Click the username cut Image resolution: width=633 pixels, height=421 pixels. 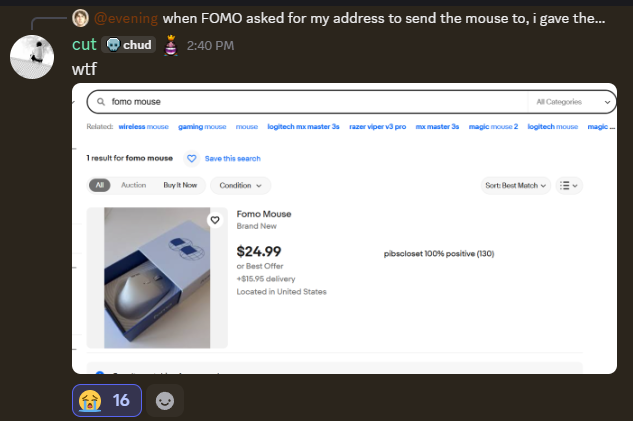tap(84, 44)
